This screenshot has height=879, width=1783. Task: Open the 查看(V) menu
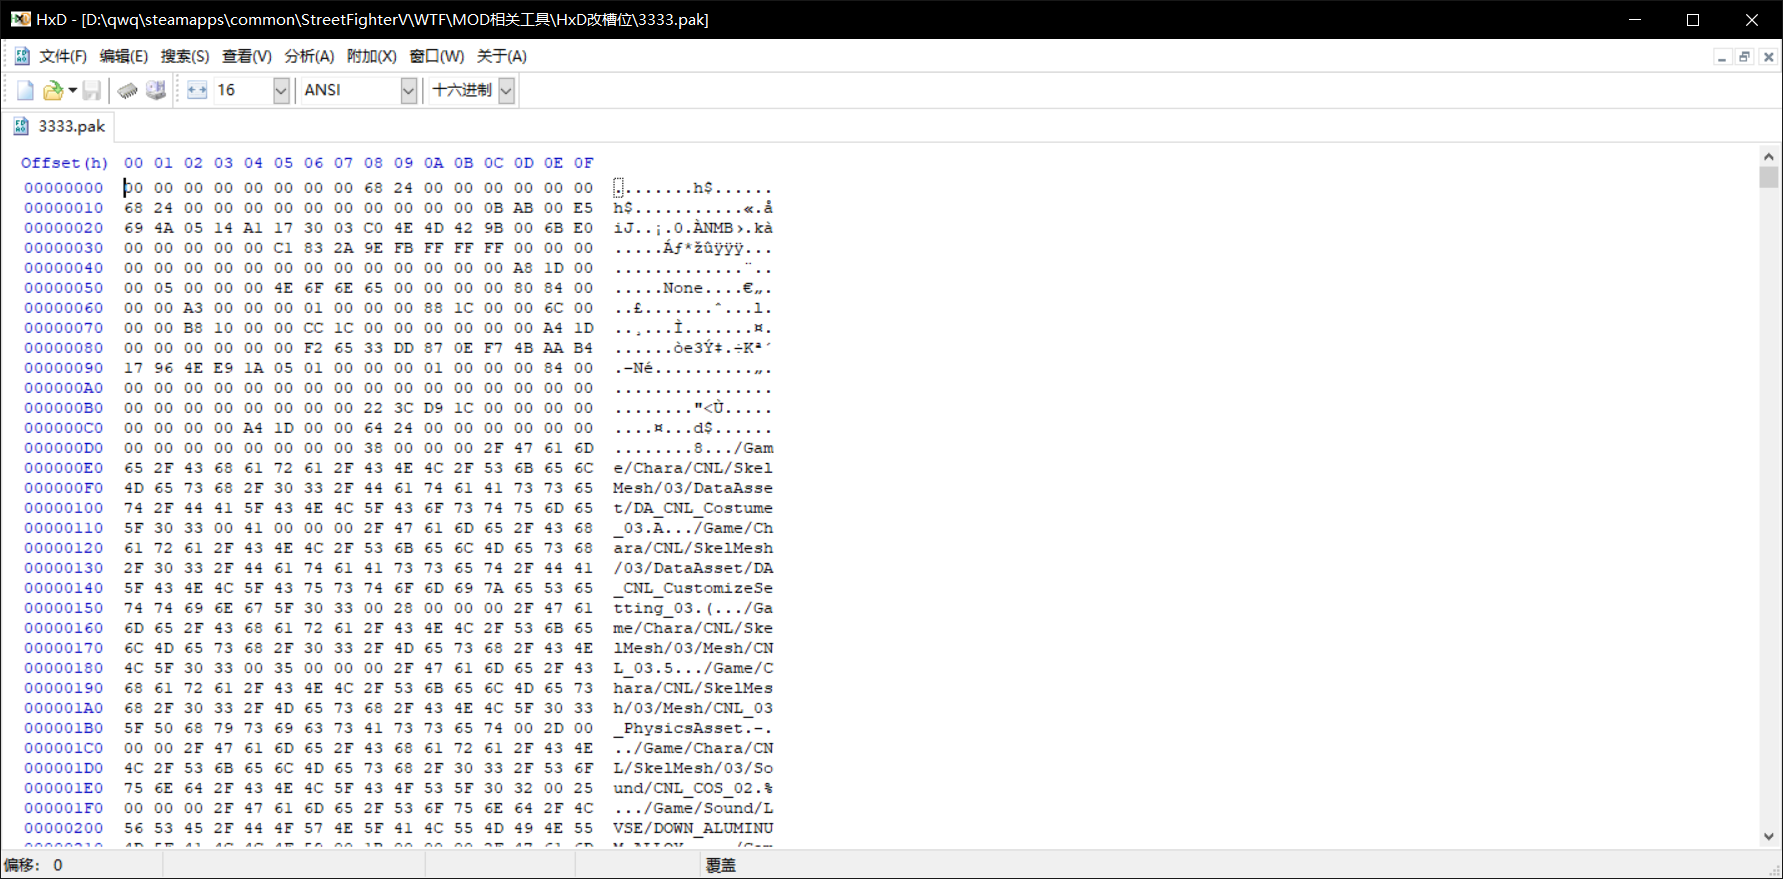point(247,56)
